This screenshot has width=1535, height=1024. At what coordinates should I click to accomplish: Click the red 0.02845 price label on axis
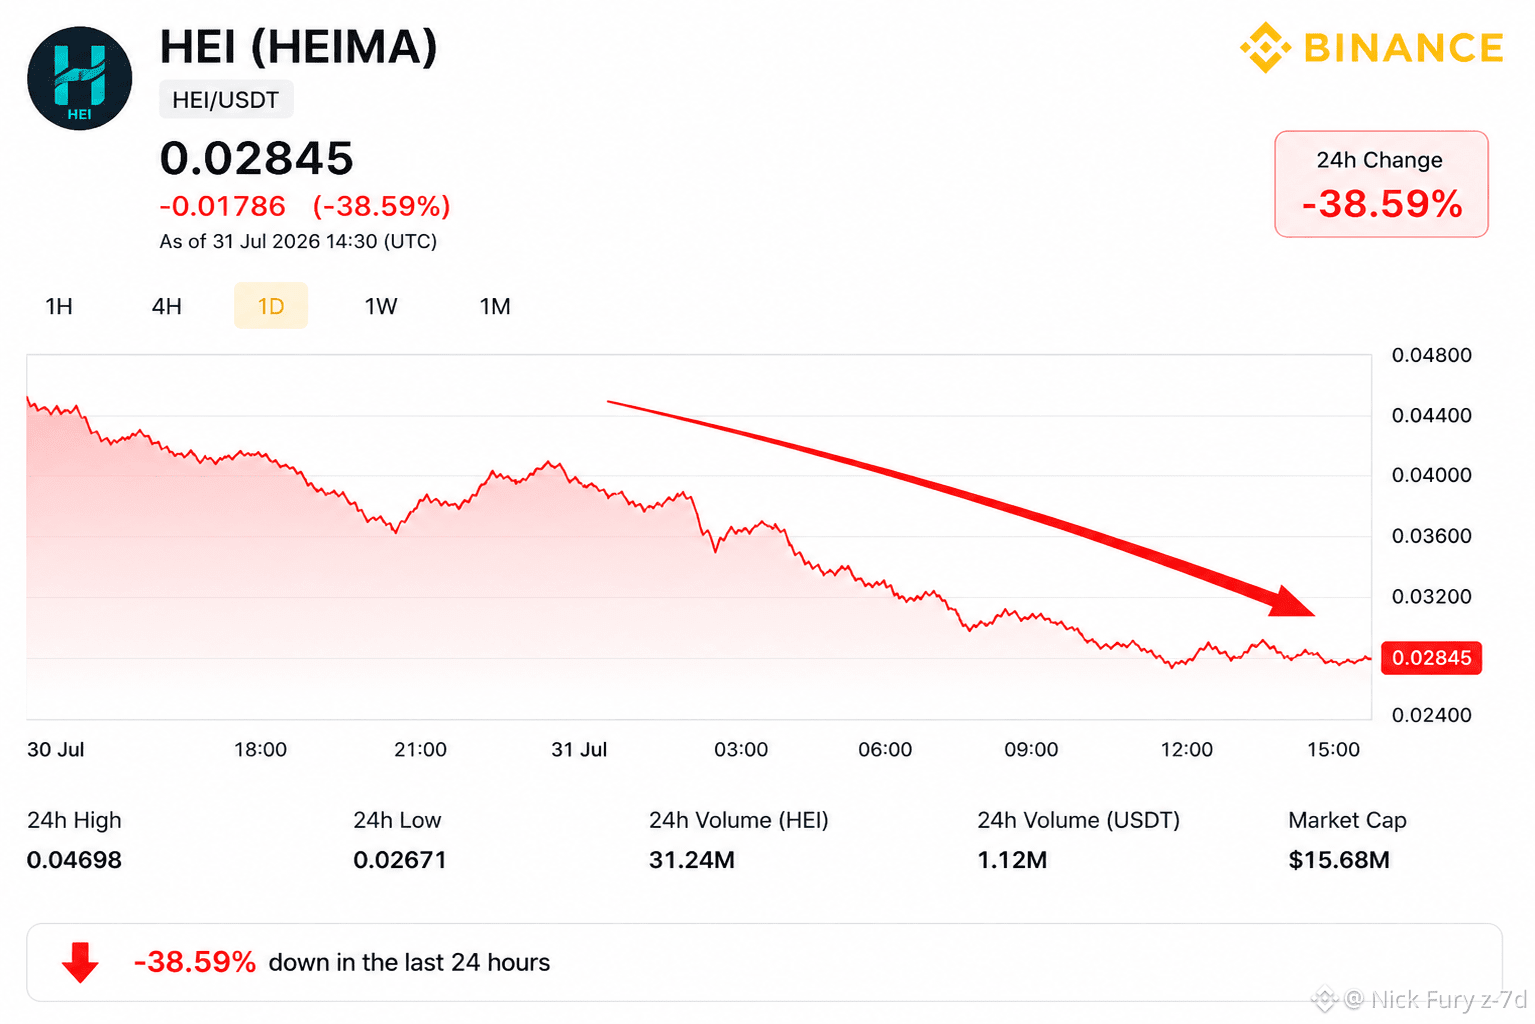1431,658
